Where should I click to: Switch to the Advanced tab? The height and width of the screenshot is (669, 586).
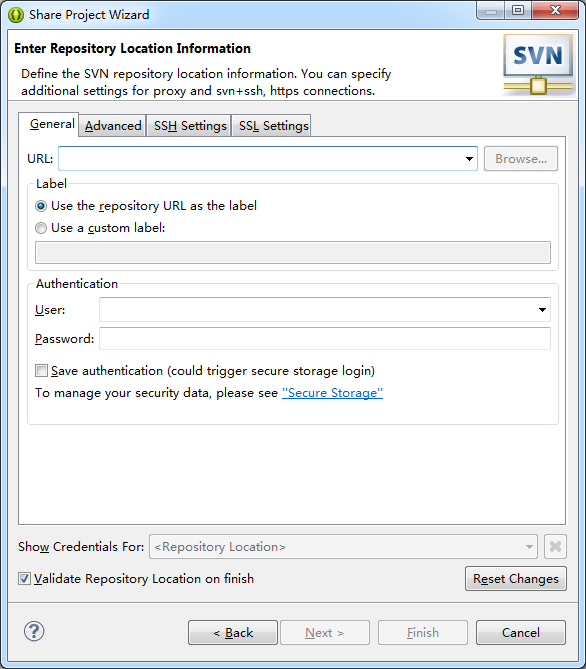pyautogui.click(x=113, y=126)
